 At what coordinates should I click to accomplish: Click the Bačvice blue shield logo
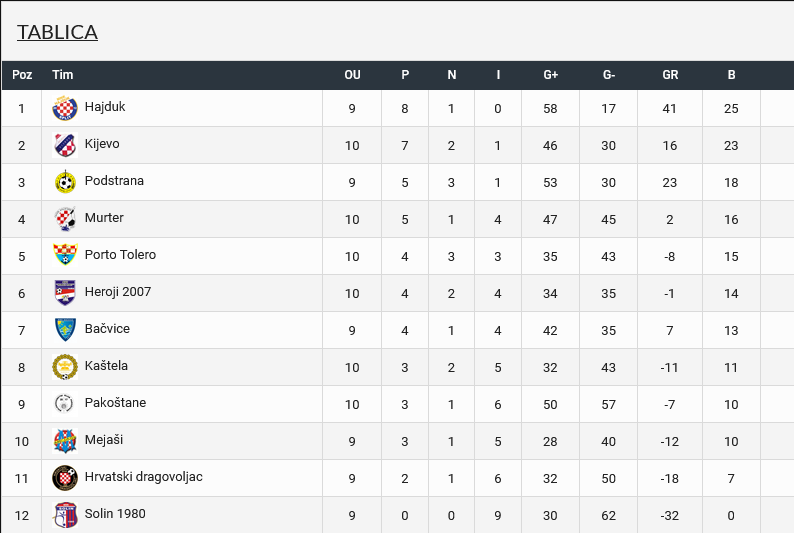tap(65, 330)
